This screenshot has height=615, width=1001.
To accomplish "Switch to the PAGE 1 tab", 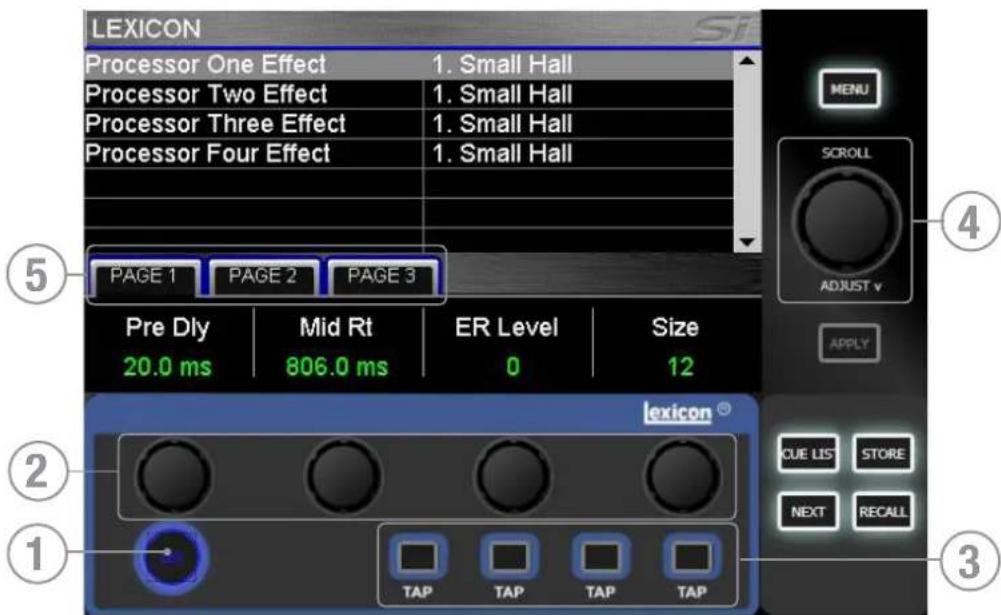I will click(144, 277).
